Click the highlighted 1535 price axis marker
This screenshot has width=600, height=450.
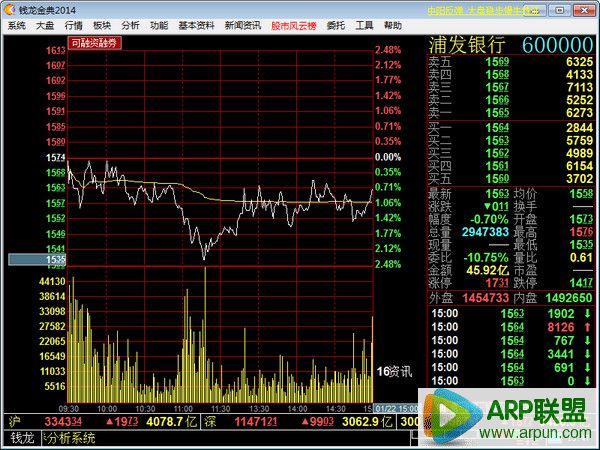37,260
